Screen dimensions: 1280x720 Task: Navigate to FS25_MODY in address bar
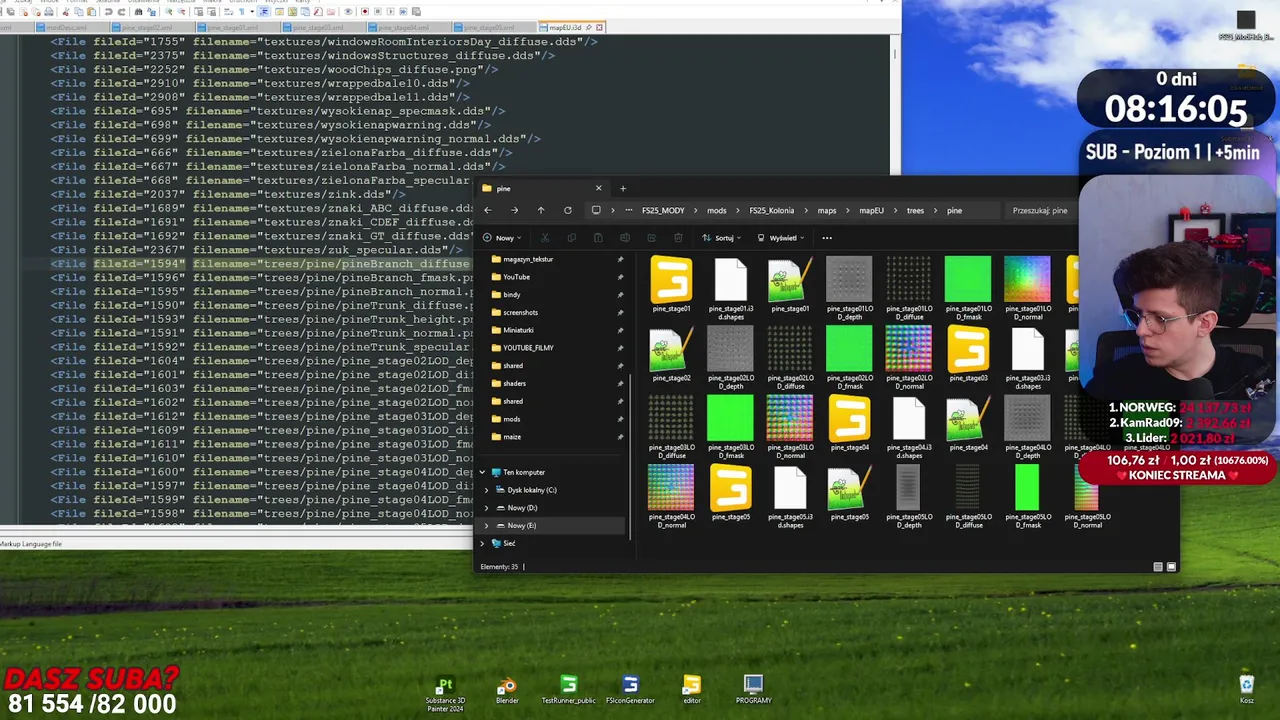[663, 210]
